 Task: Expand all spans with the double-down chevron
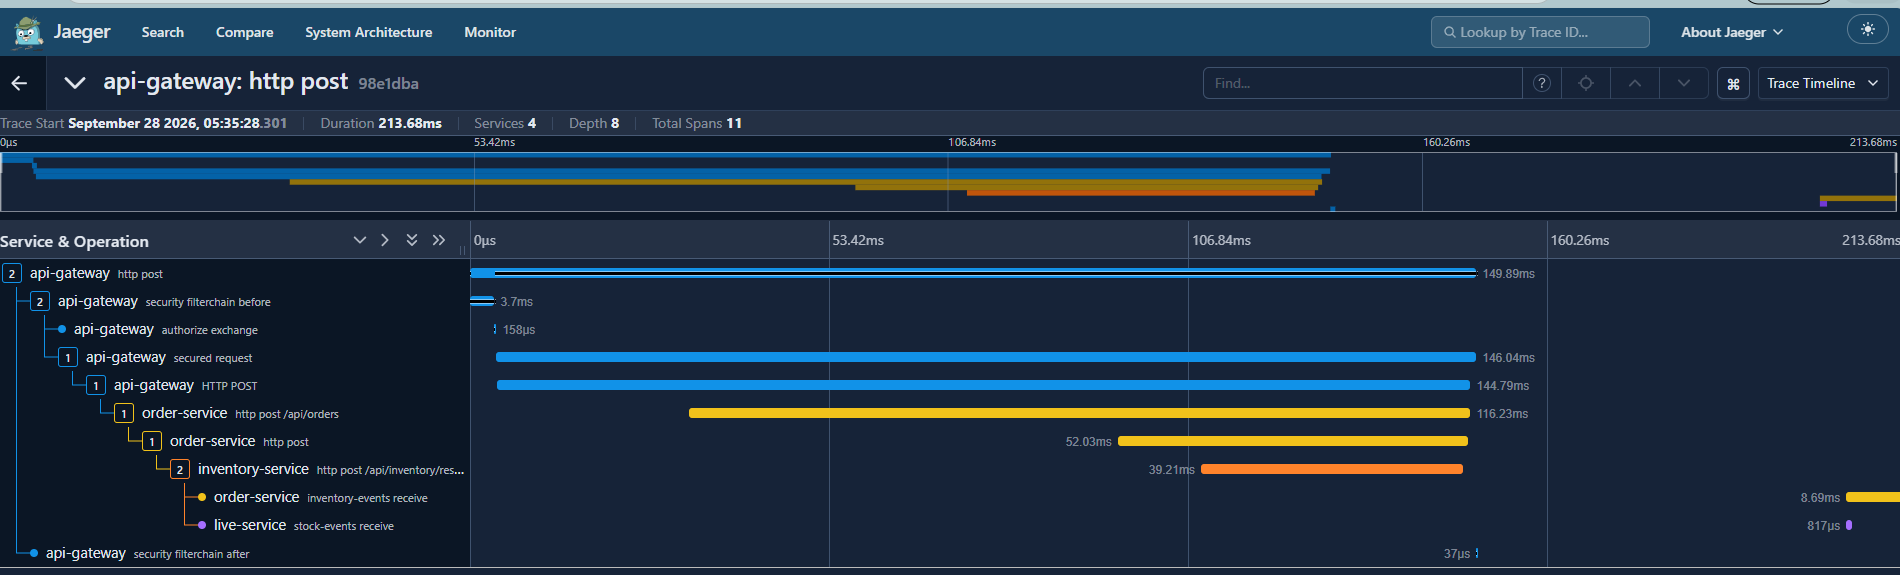point(412,240)
